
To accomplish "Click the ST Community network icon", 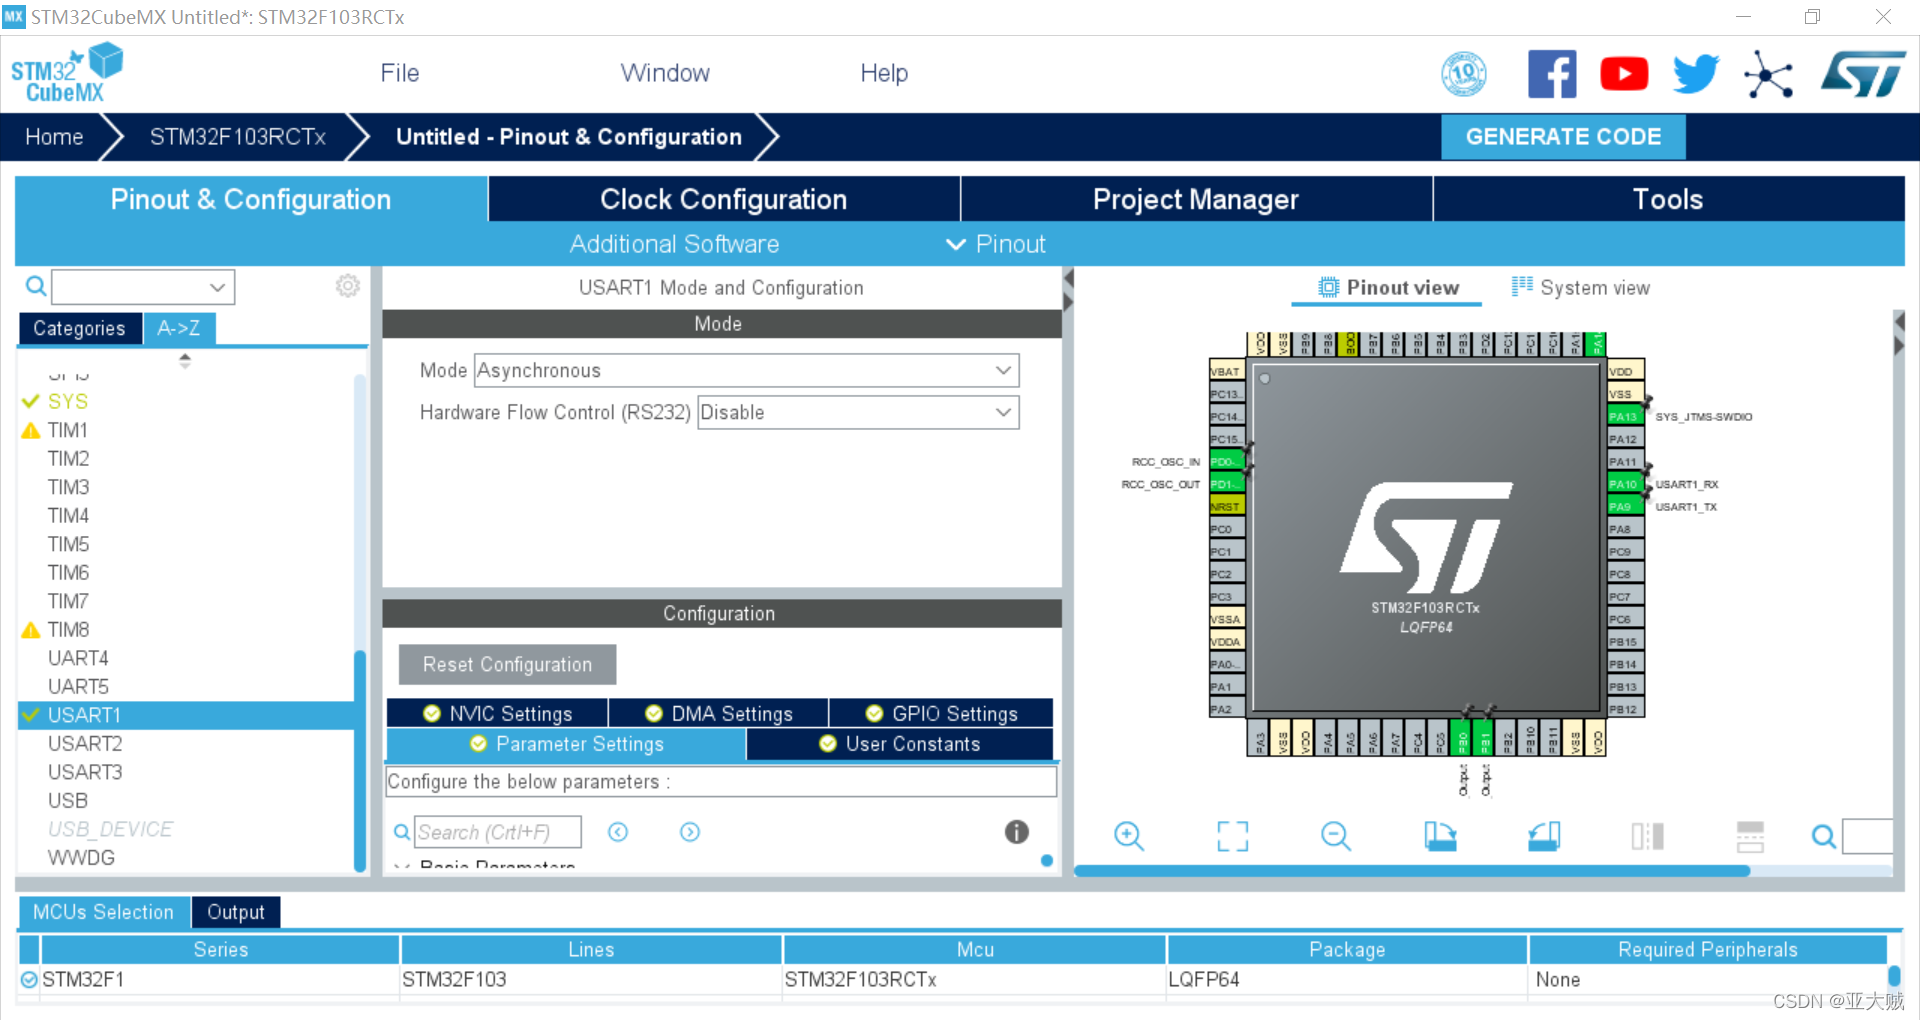I will point(1768,73).
